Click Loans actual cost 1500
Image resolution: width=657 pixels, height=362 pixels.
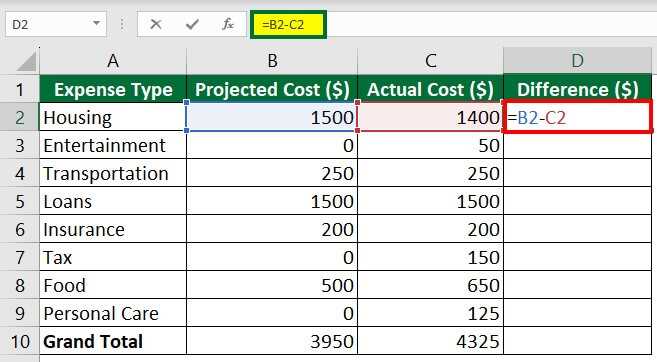coord(430,202)
